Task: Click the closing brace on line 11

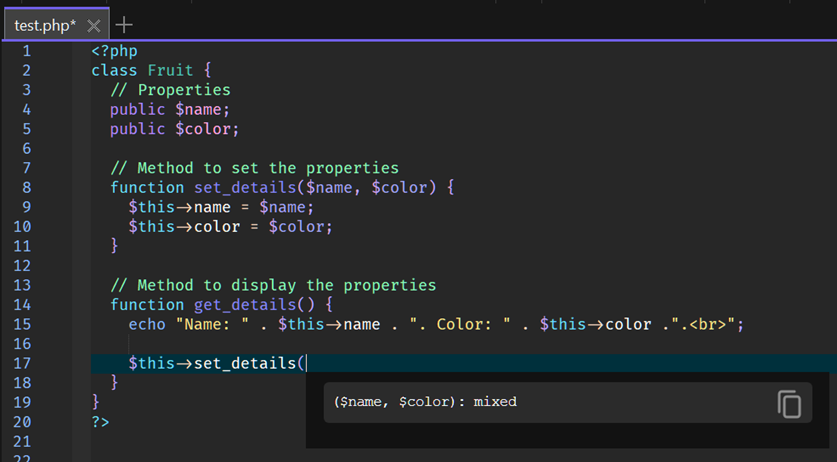Action: (x=114, y=246)
